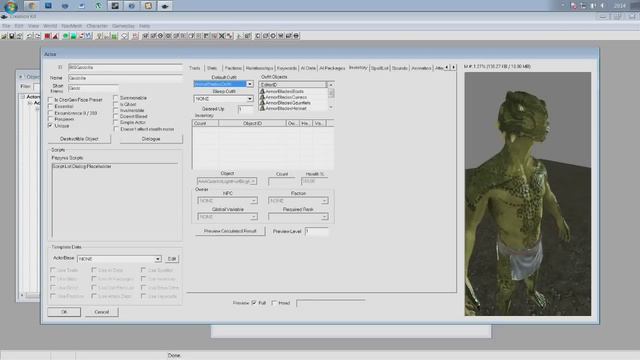Switch to the AI Data tab
640x360 pixels.
[308, 68]
